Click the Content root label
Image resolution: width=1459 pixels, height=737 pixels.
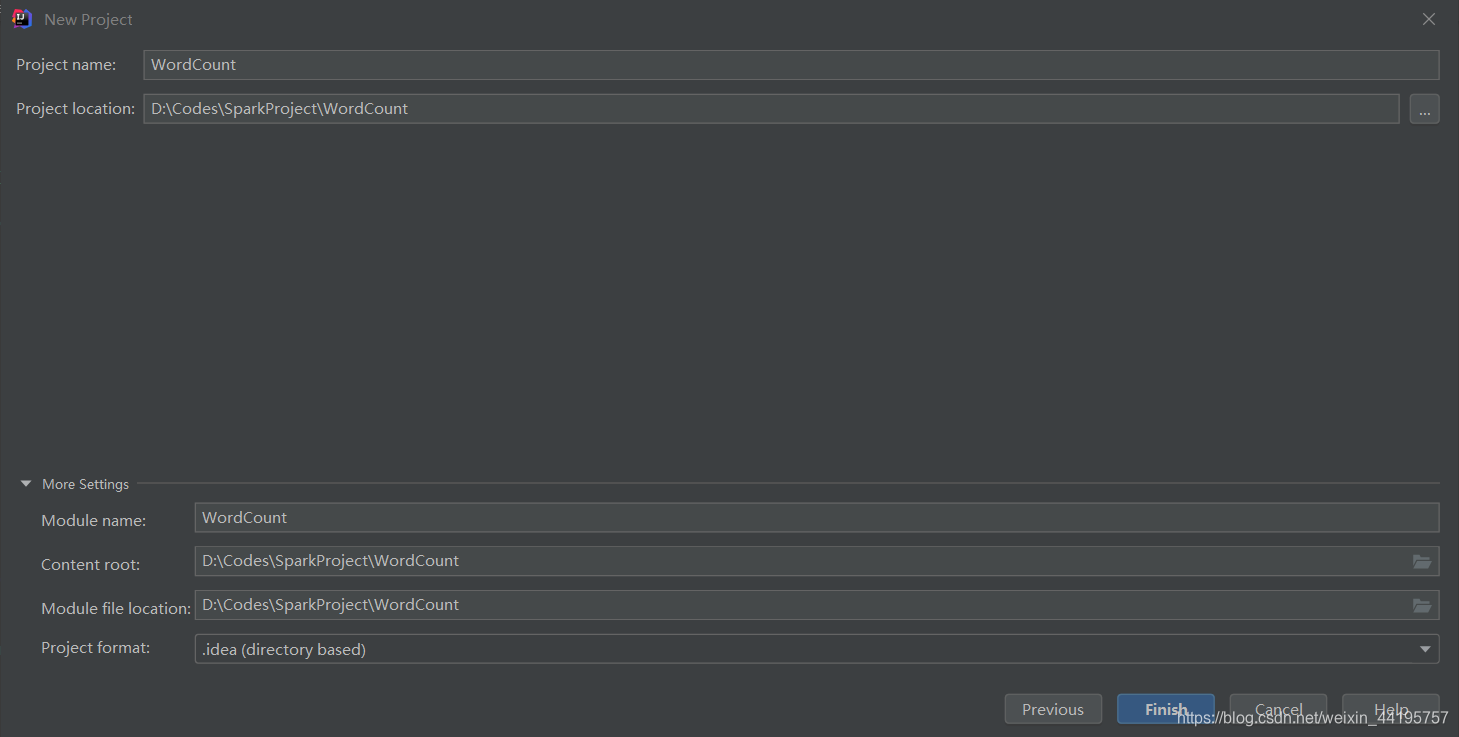click(90, 565)
